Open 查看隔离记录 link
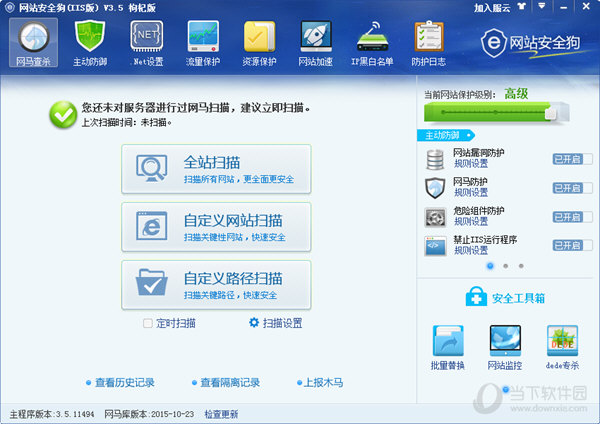 230,382
